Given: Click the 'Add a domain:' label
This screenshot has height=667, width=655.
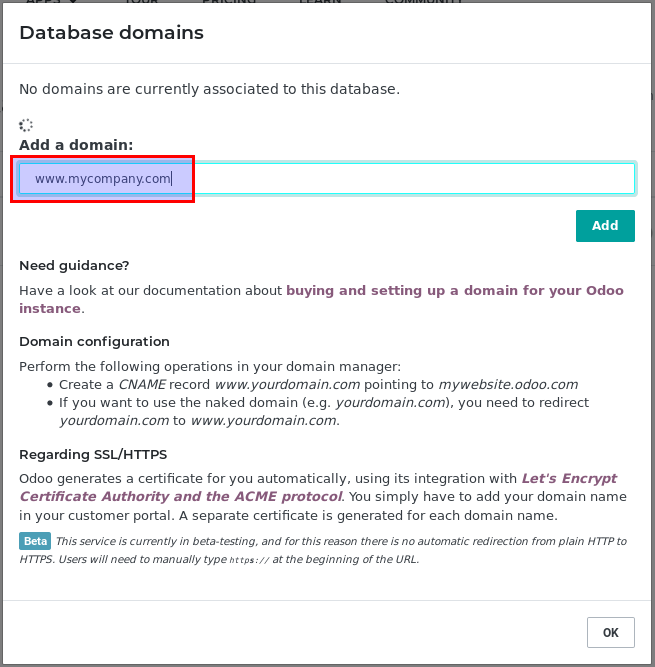Looking at the screenshot, I should [76, 145].
